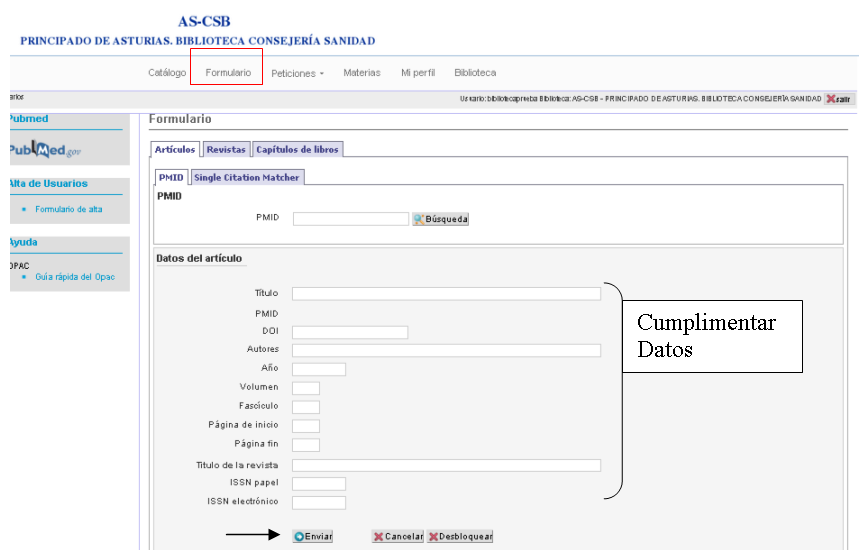Select the Single Citation Matcher tab
Screen dimensions: 862x550
pos(247,177)
